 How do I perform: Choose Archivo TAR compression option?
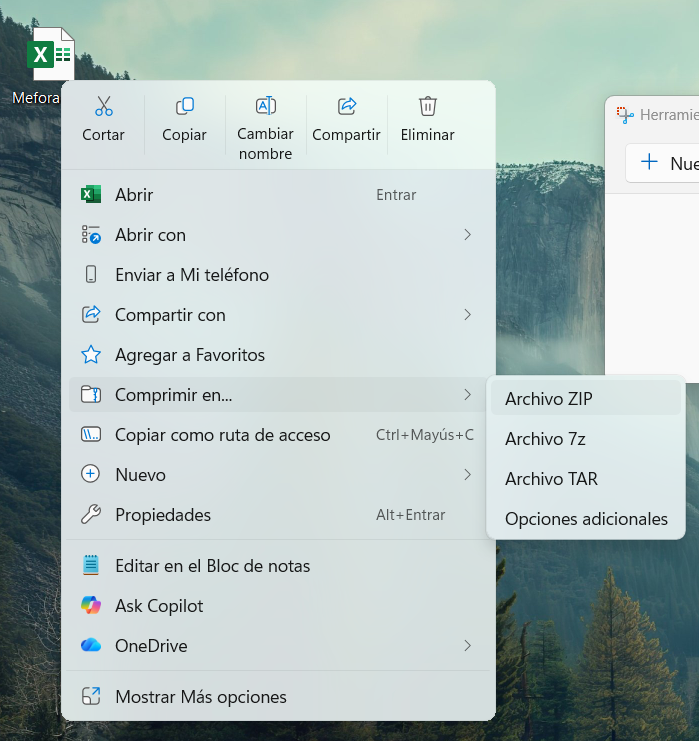click(551, 479)
